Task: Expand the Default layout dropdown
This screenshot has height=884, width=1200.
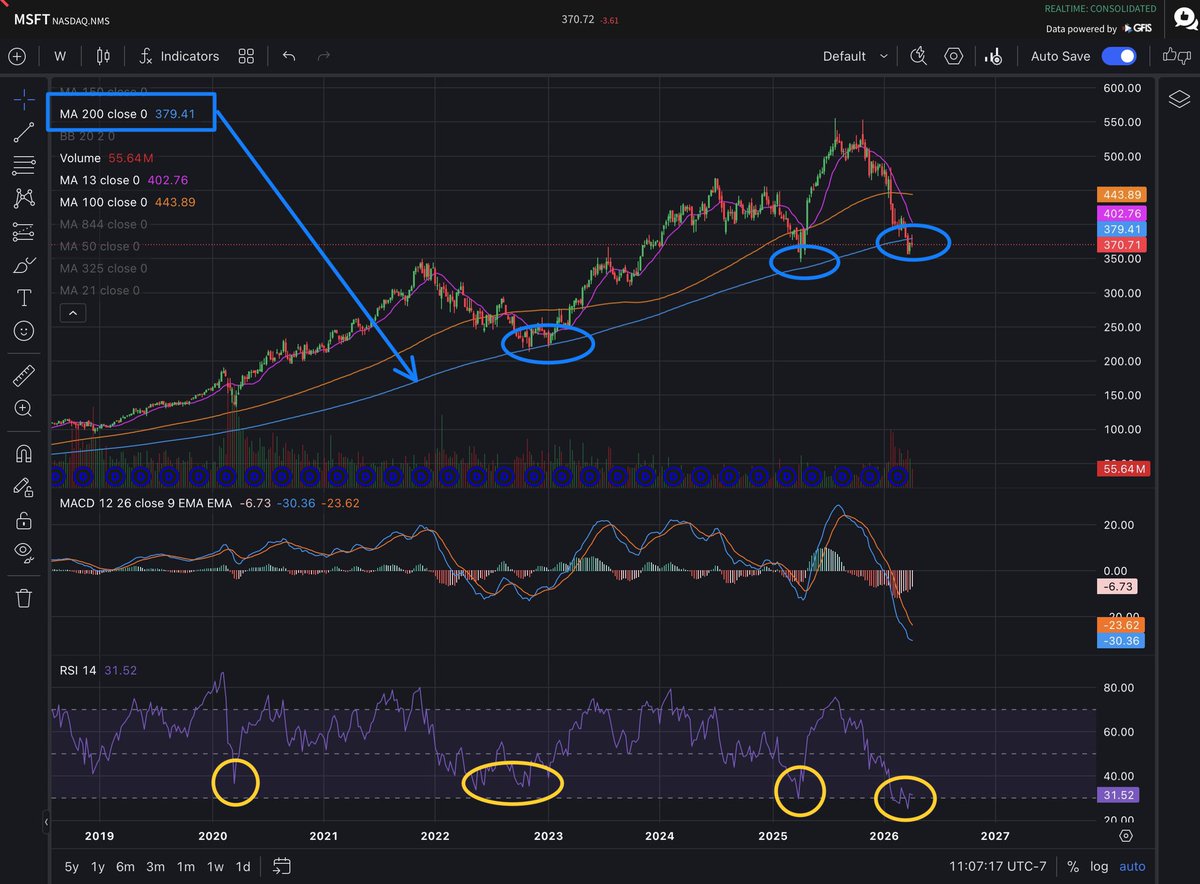Action: 855,56
